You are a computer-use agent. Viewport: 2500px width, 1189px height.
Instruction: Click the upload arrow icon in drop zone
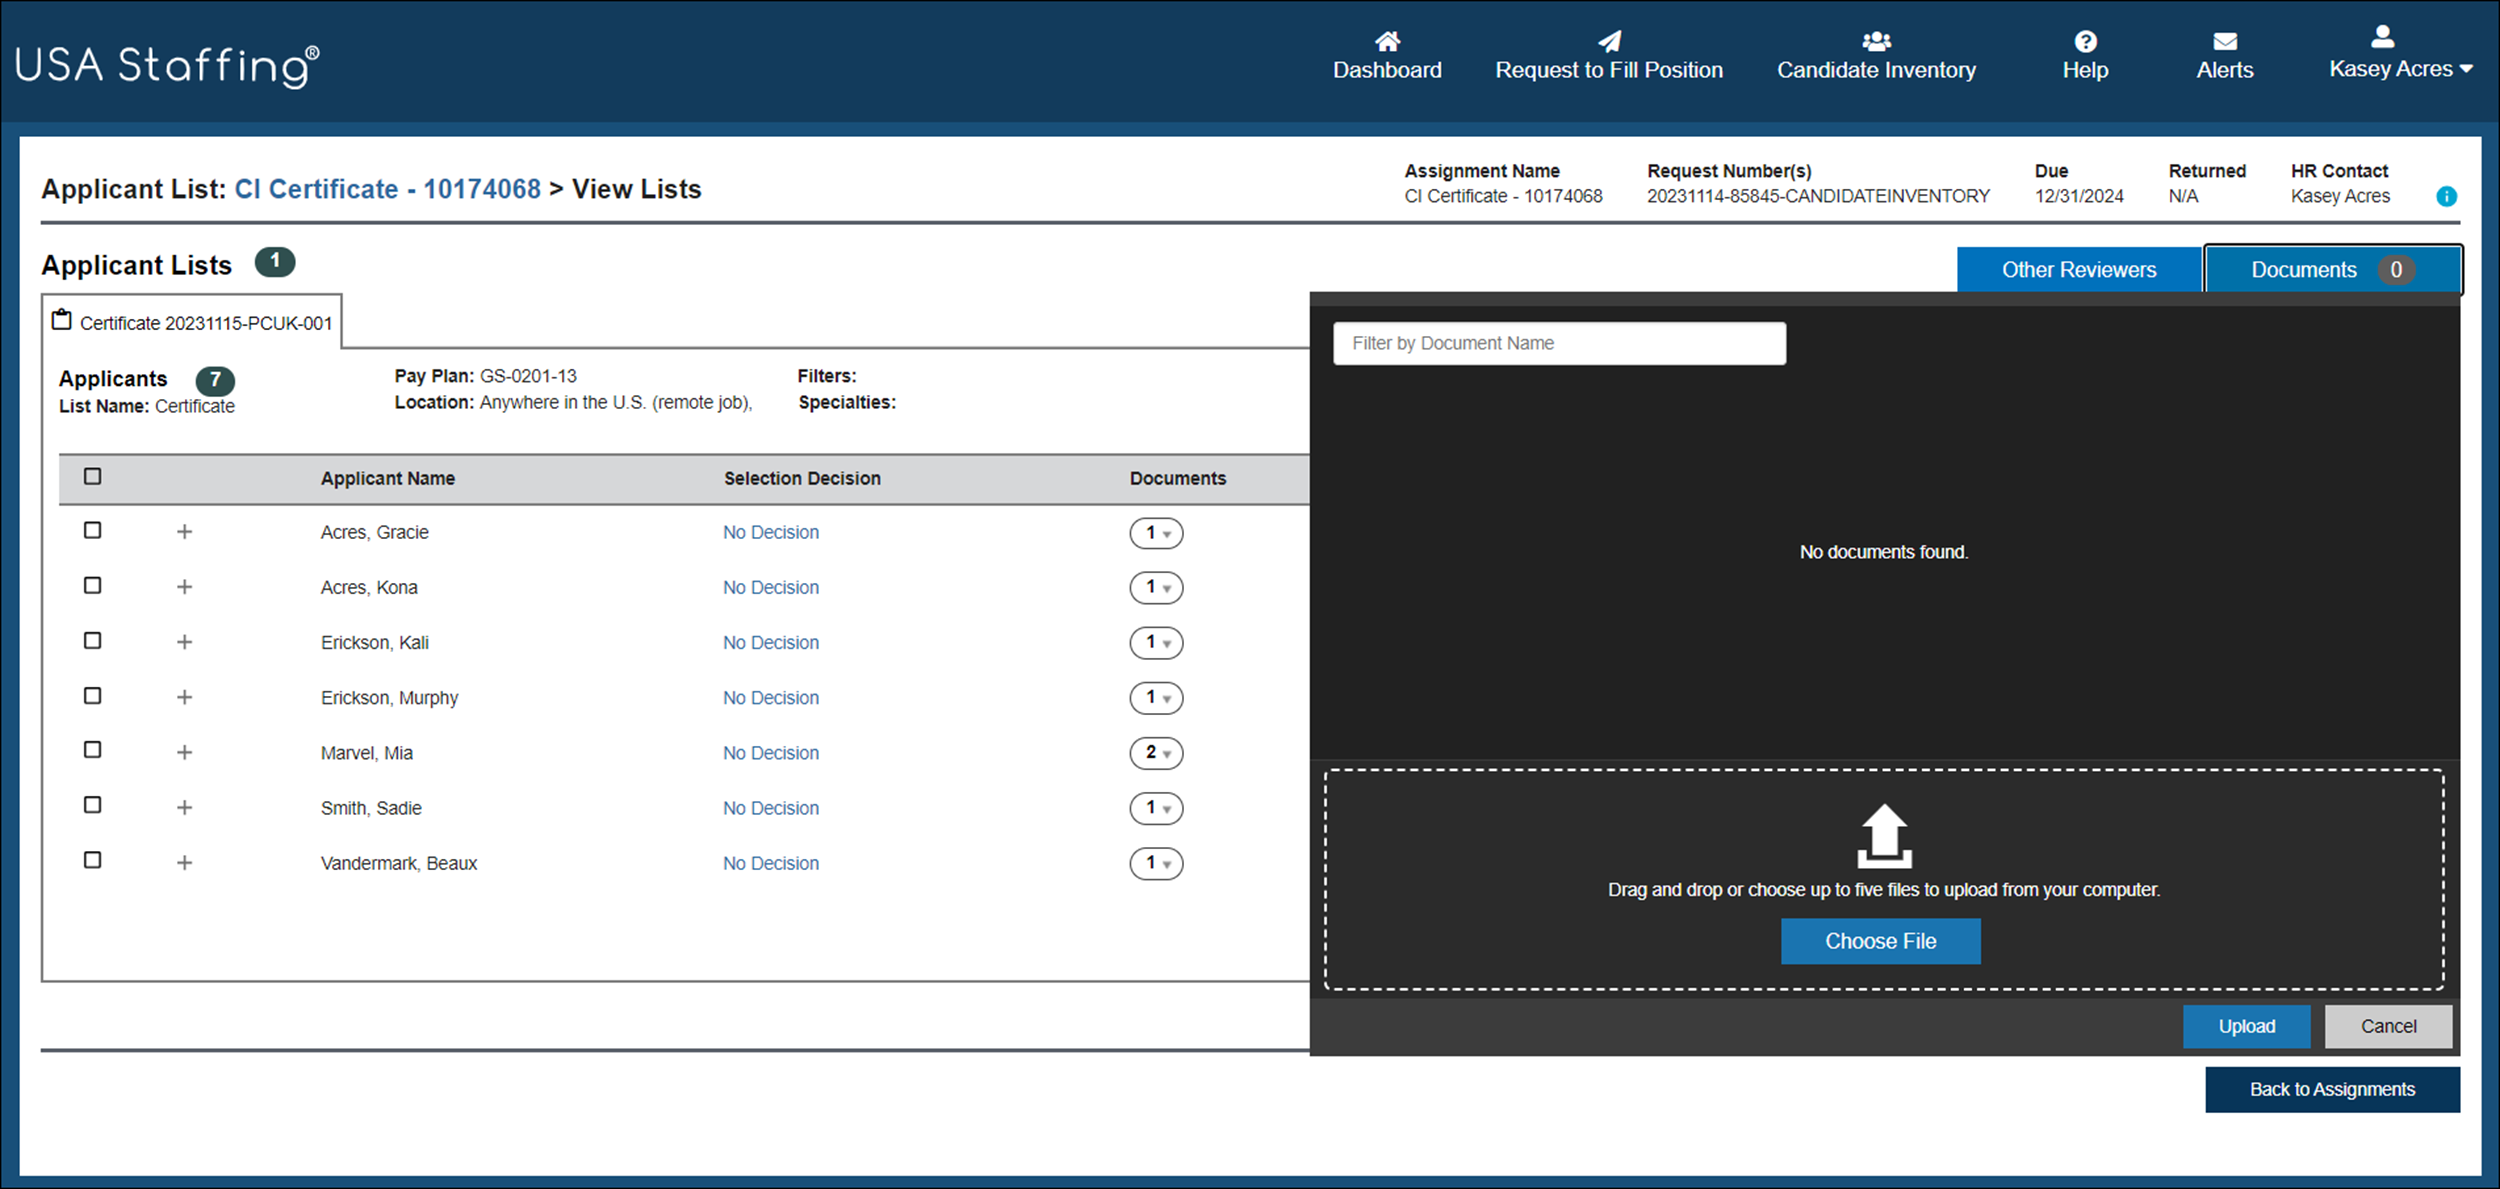pyautogui.click(x=1884, y=836)
